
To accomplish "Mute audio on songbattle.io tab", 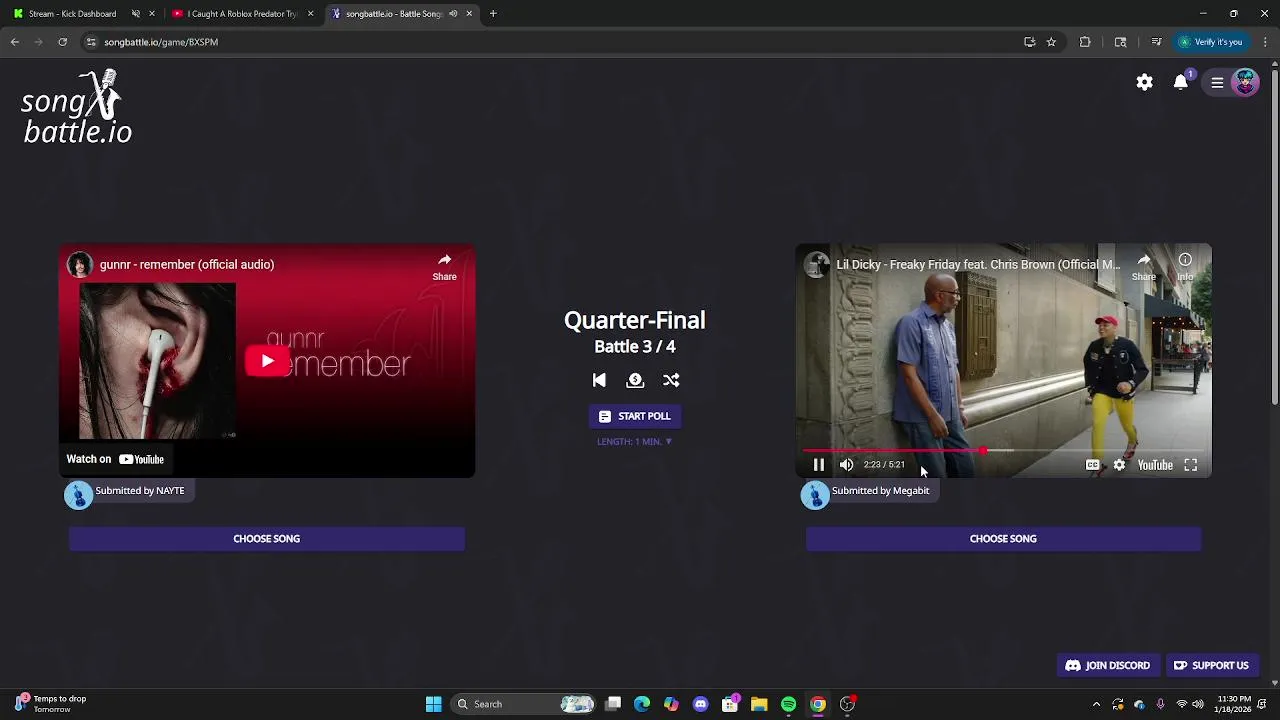I will [453, 14].
